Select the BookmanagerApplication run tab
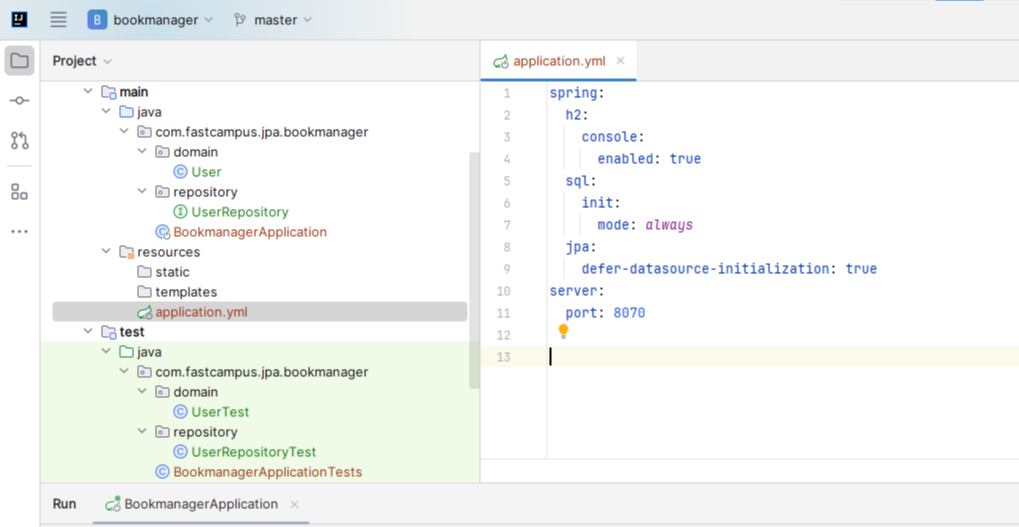The width and height of the screenshot is (1019, 527). pyautogui.click(x=201, y=504)
